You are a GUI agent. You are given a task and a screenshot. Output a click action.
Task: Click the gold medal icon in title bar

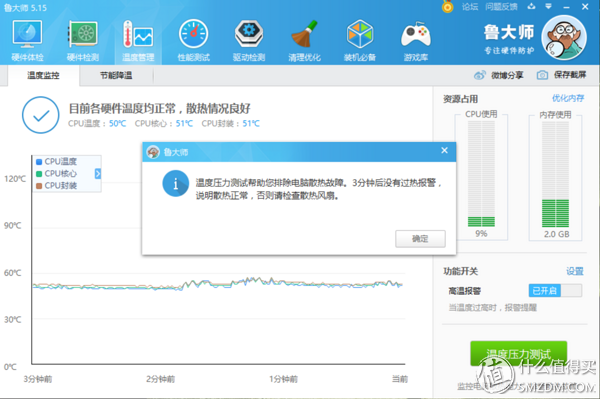[x=447, y=7]
